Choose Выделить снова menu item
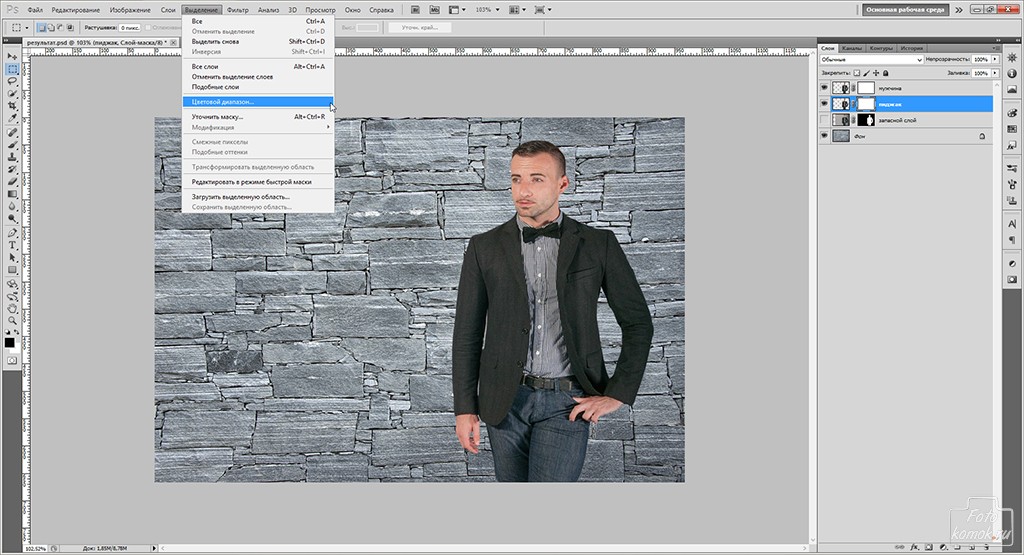The image size is (1024, 555). [x=258, y=41]
